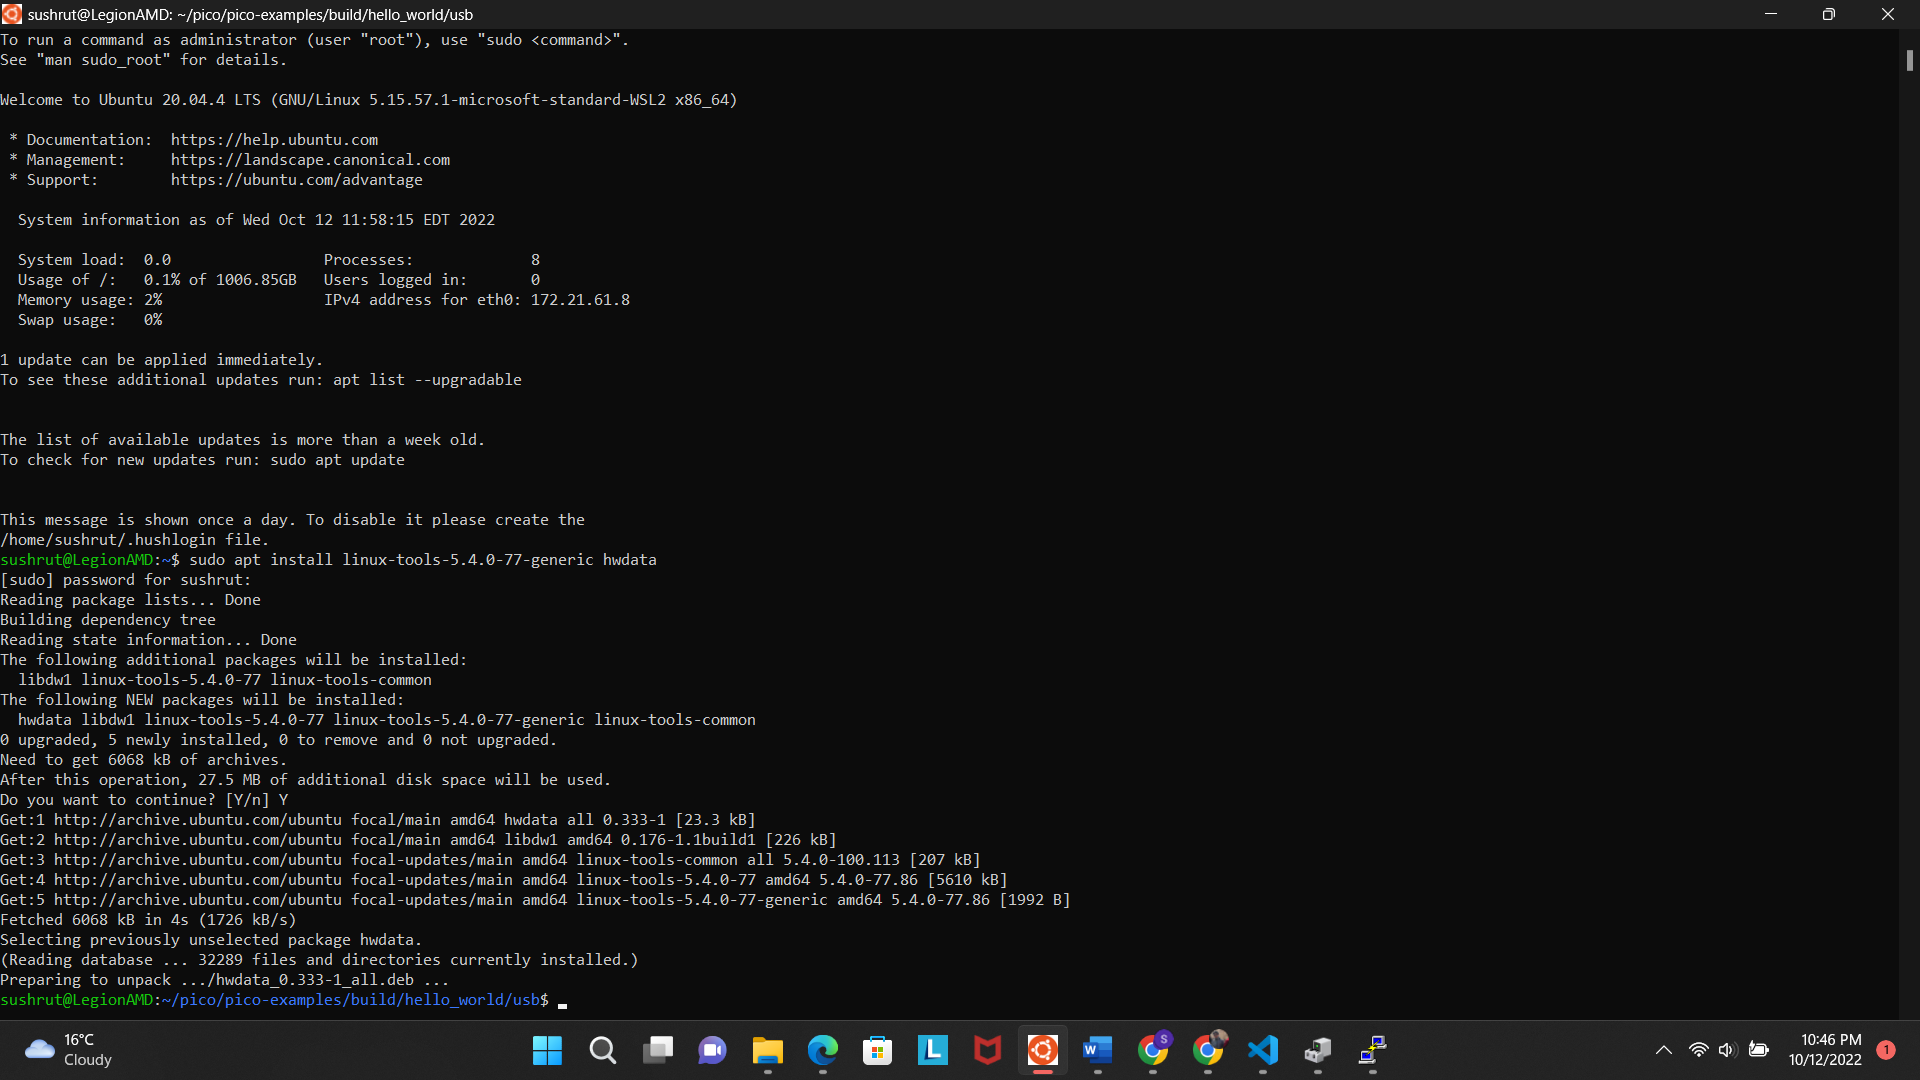Screen dimensions: 1920x1080
Task: Open the terminal window menu via title bar icon
Action: 12,14
